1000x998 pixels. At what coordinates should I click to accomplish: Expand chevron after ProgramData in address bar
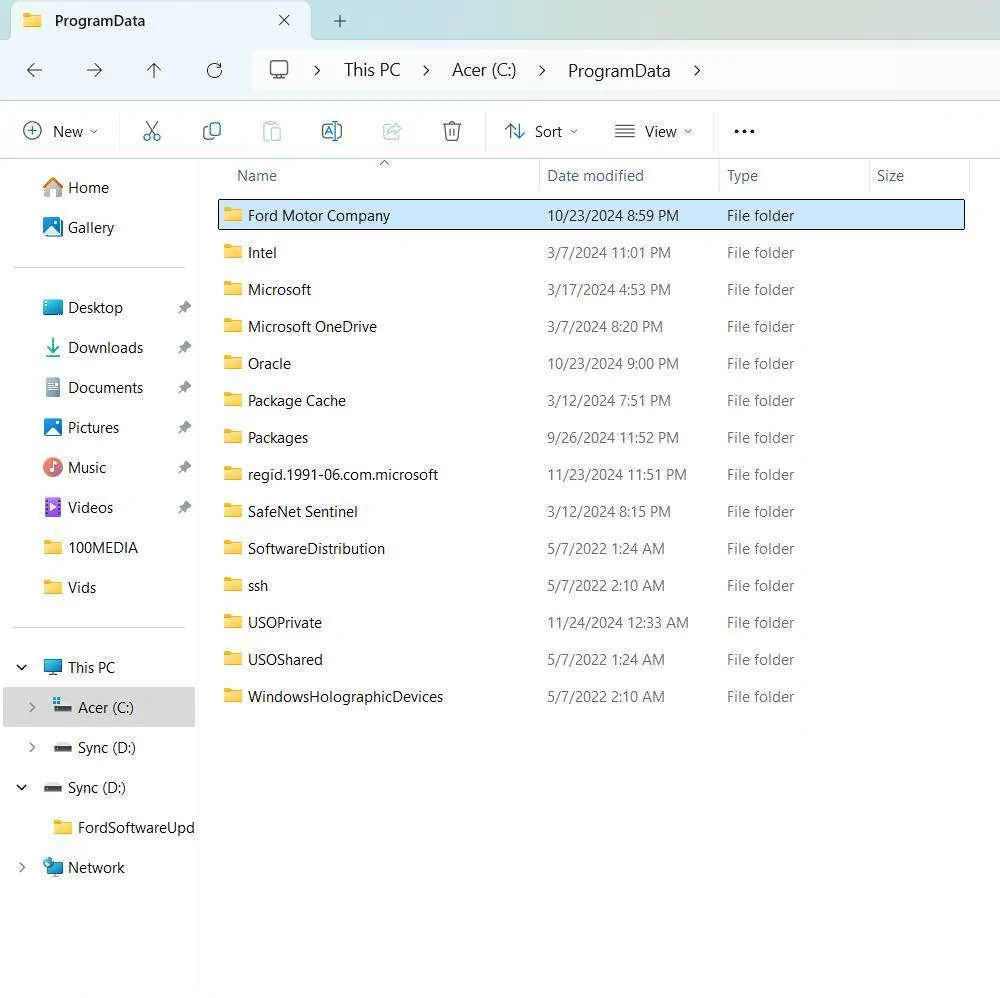(x=697, y=70)
